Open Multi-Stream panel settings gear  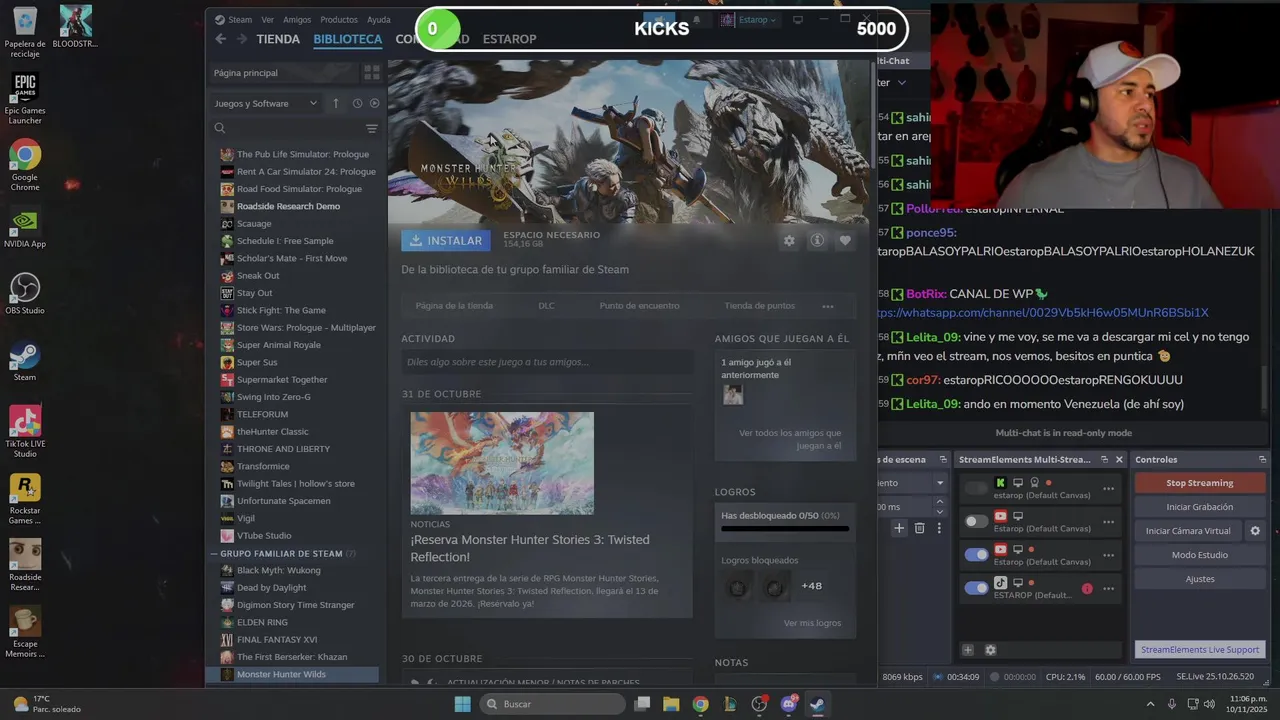990,650
